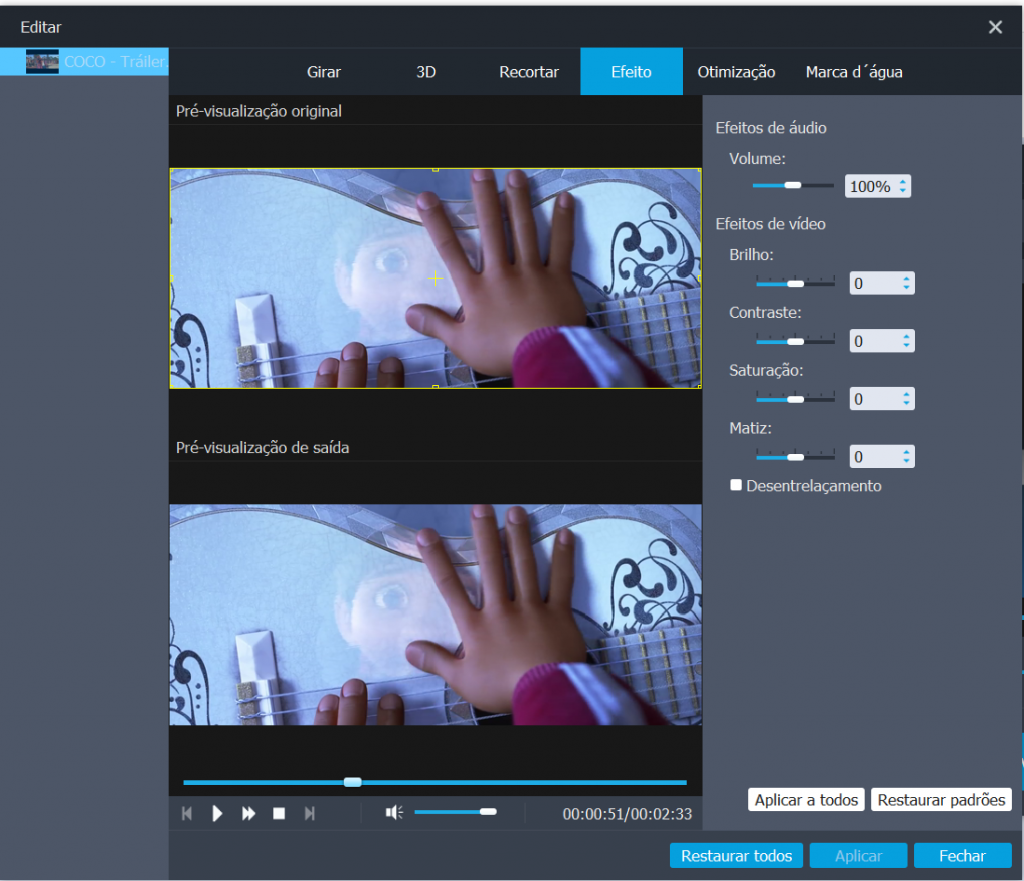Click the Brilho value stepper arrows
The width and height of the screenshot is (1024, 881).
tap(906, 284)
